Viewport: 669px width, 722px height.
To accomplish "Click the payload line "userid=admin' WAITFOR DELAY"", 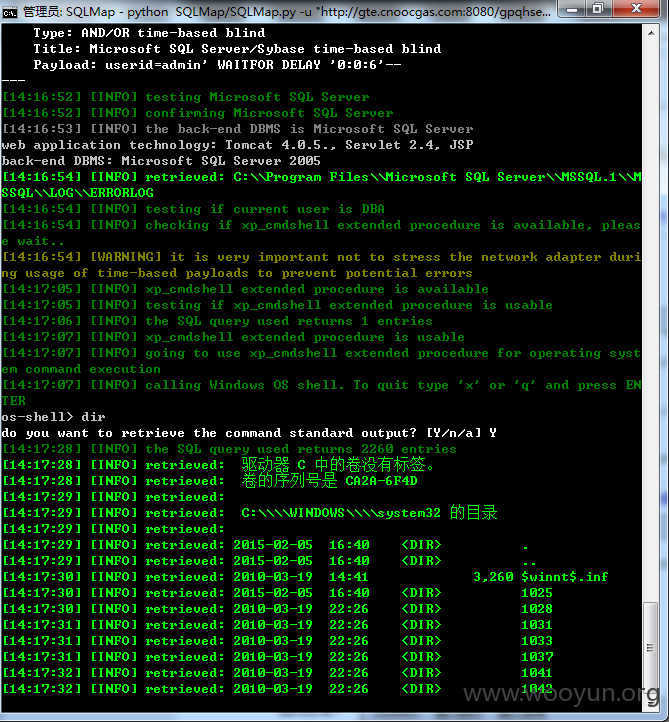I will click(218, 64).
